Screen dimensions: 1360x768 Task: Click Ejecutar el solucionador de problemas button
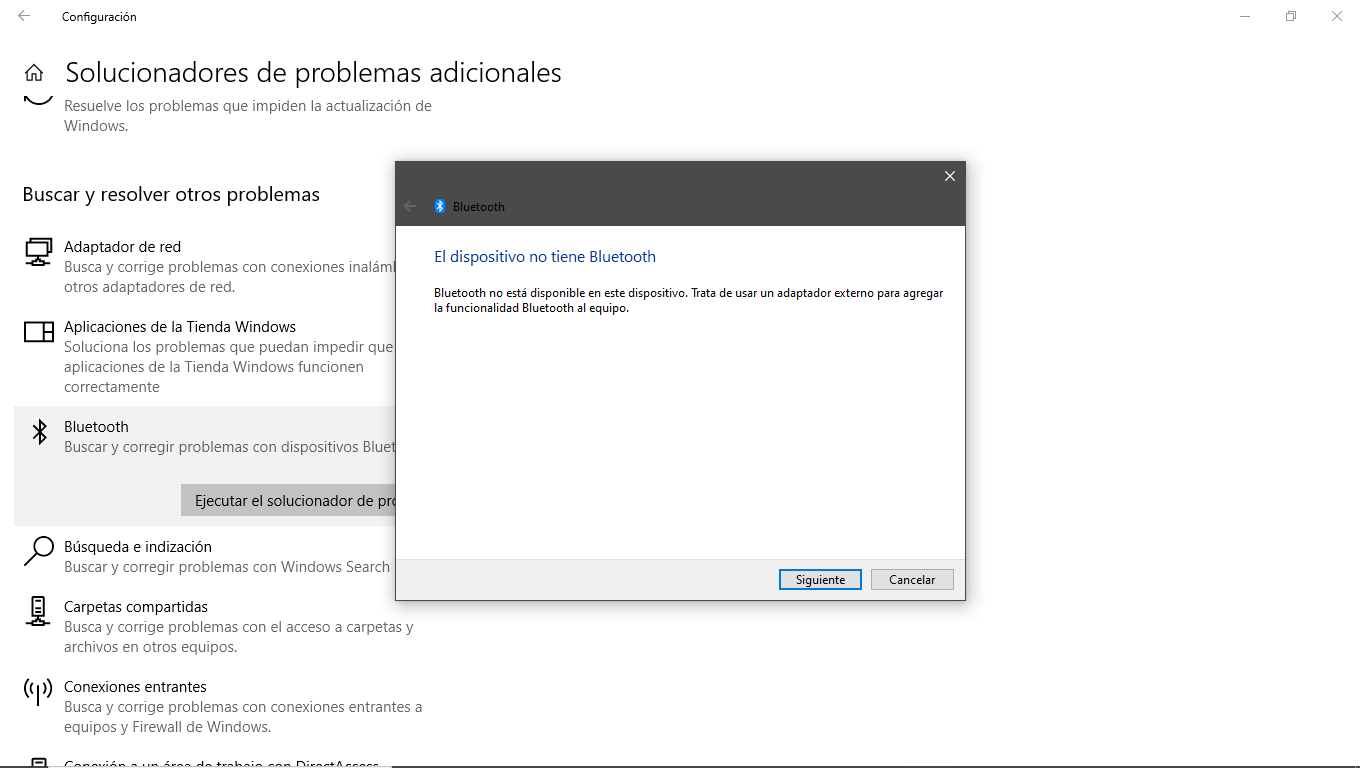[x=289, y=500]
